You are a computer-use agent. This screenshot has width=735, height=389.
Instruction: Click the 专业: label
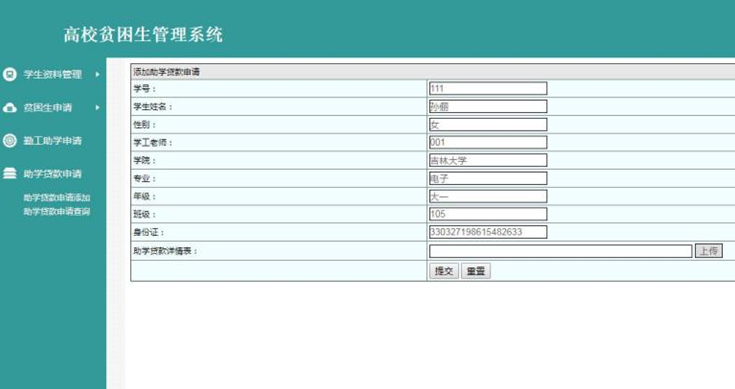144,179
